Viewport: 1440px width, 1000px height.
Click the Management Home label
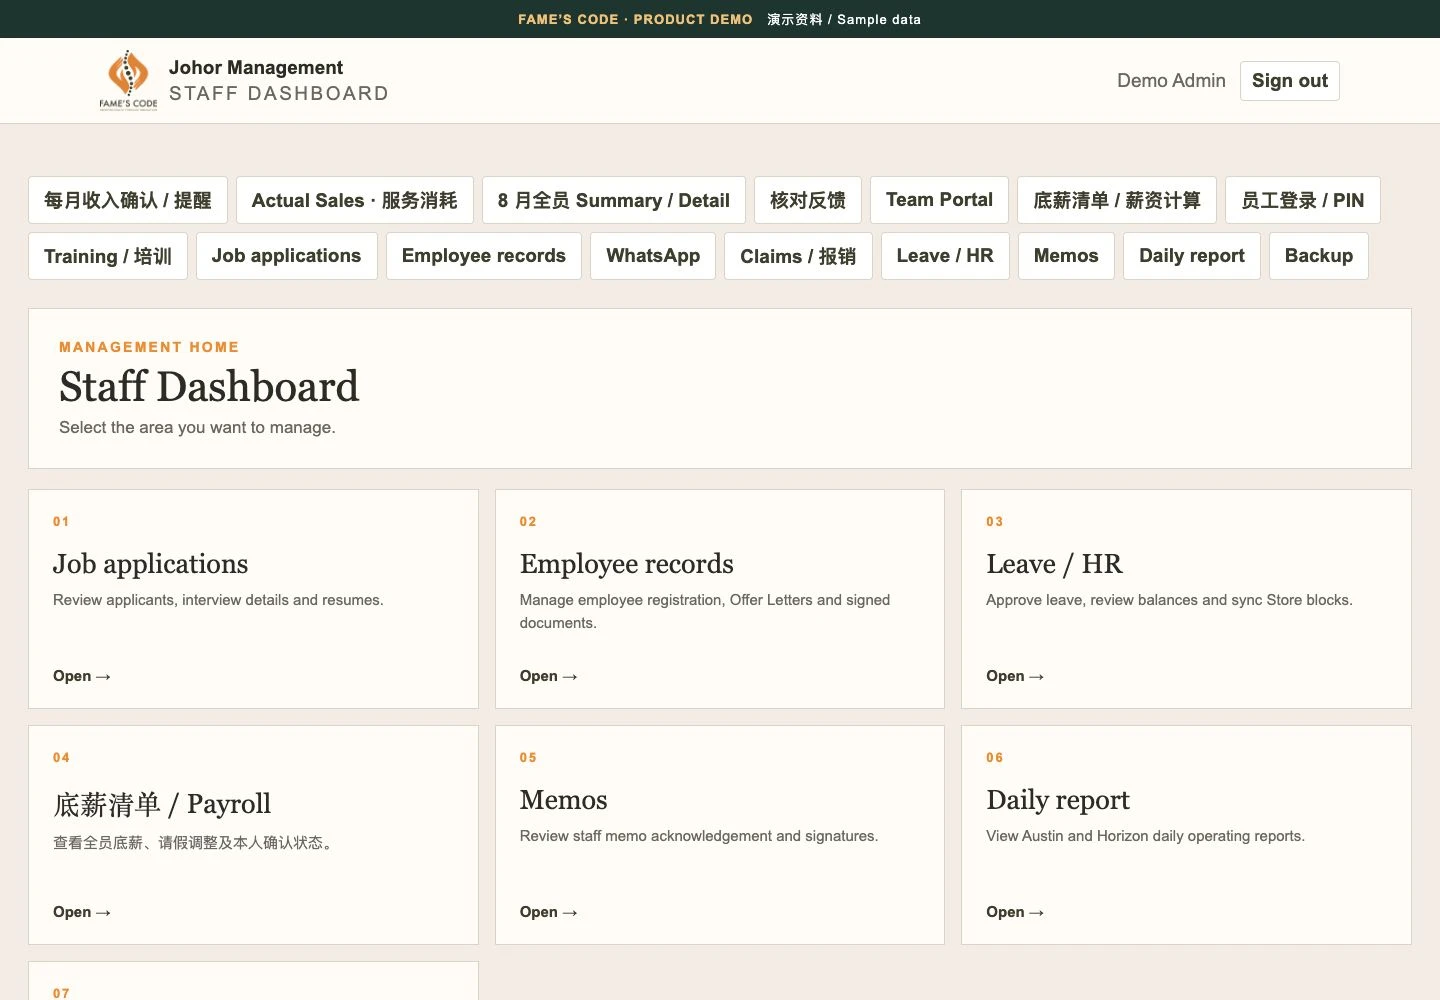149,347
